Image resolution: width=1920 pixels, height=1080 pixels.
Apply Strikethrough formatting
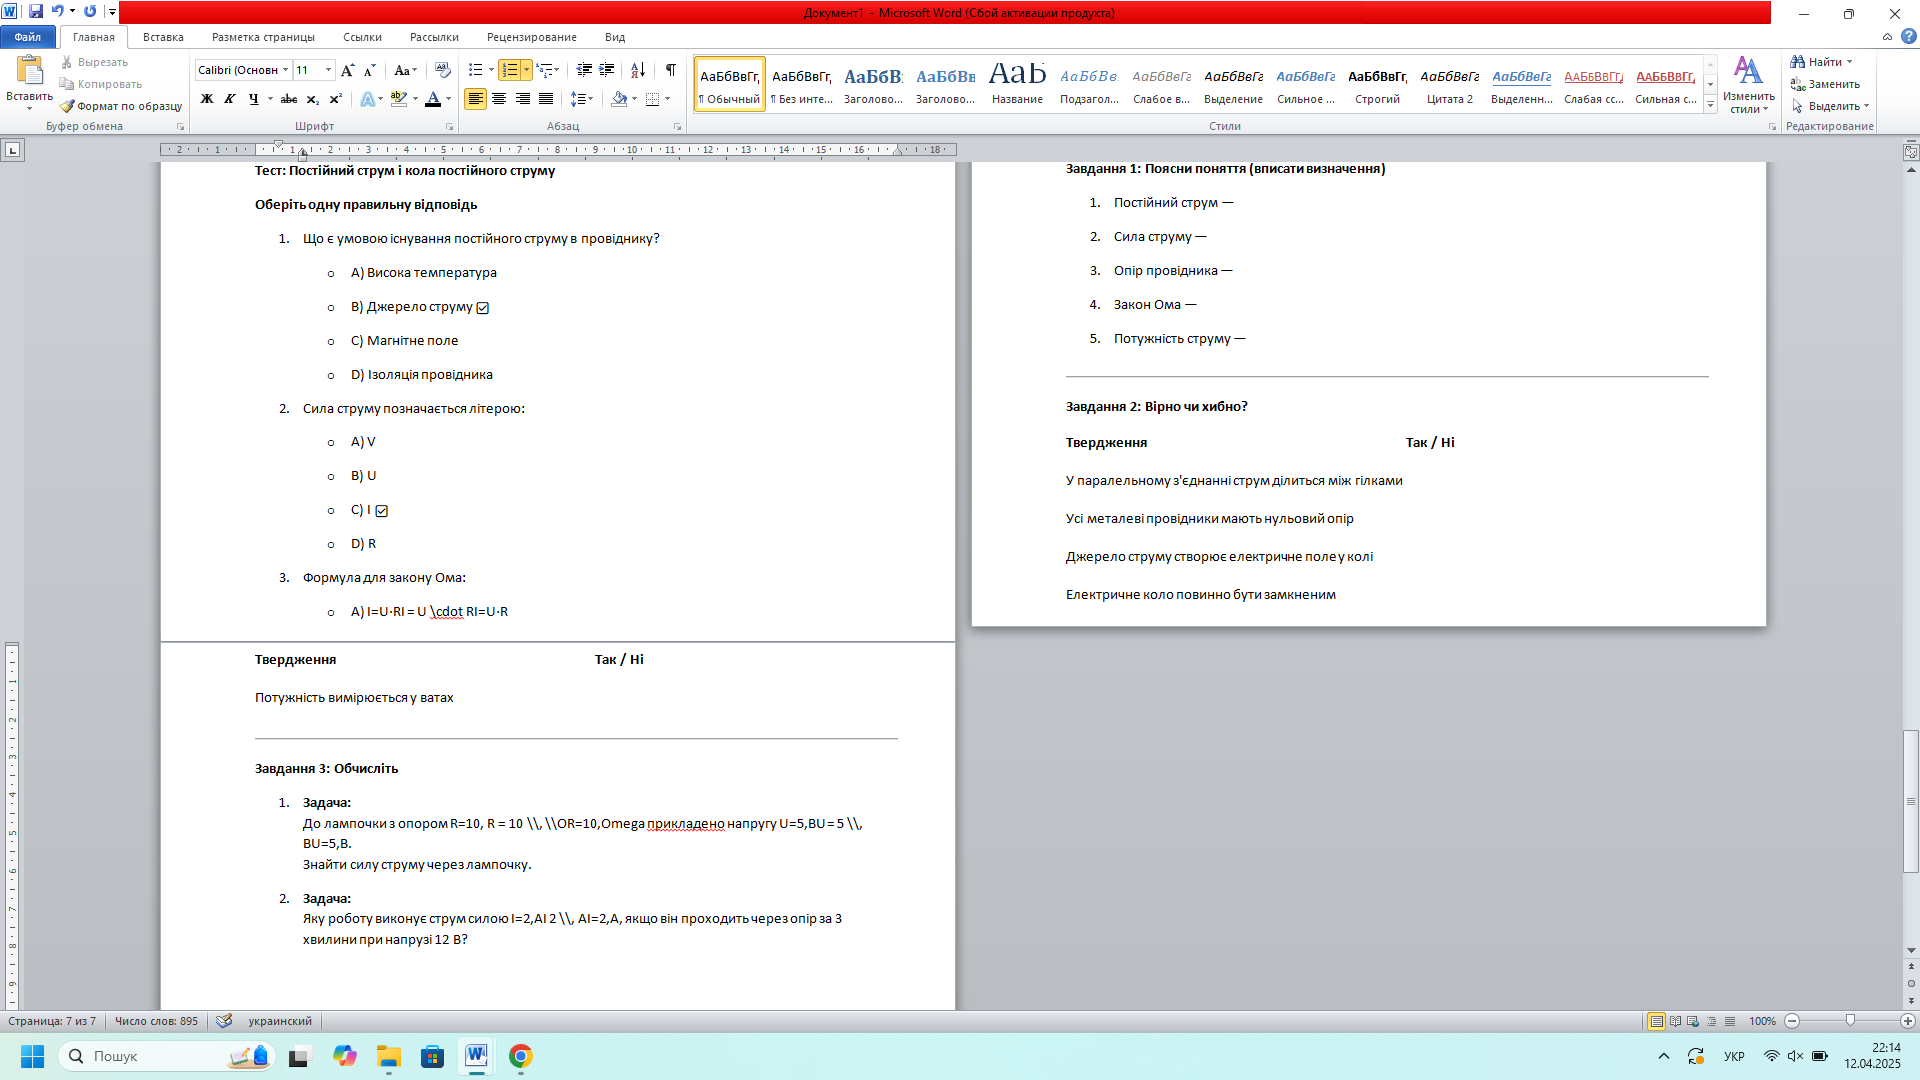pos(289,99)
